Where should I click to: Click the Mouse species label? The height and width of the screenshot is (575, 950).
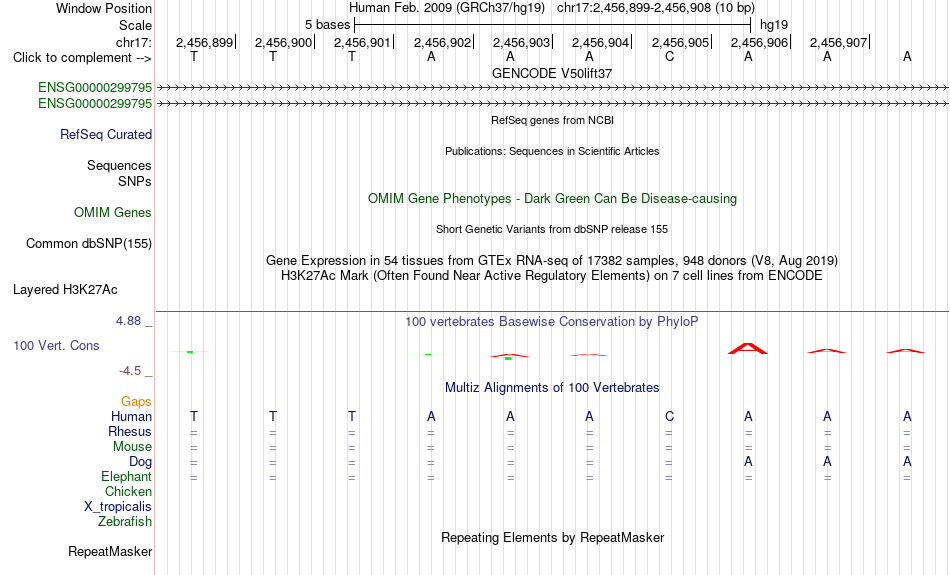coord(132,447)
